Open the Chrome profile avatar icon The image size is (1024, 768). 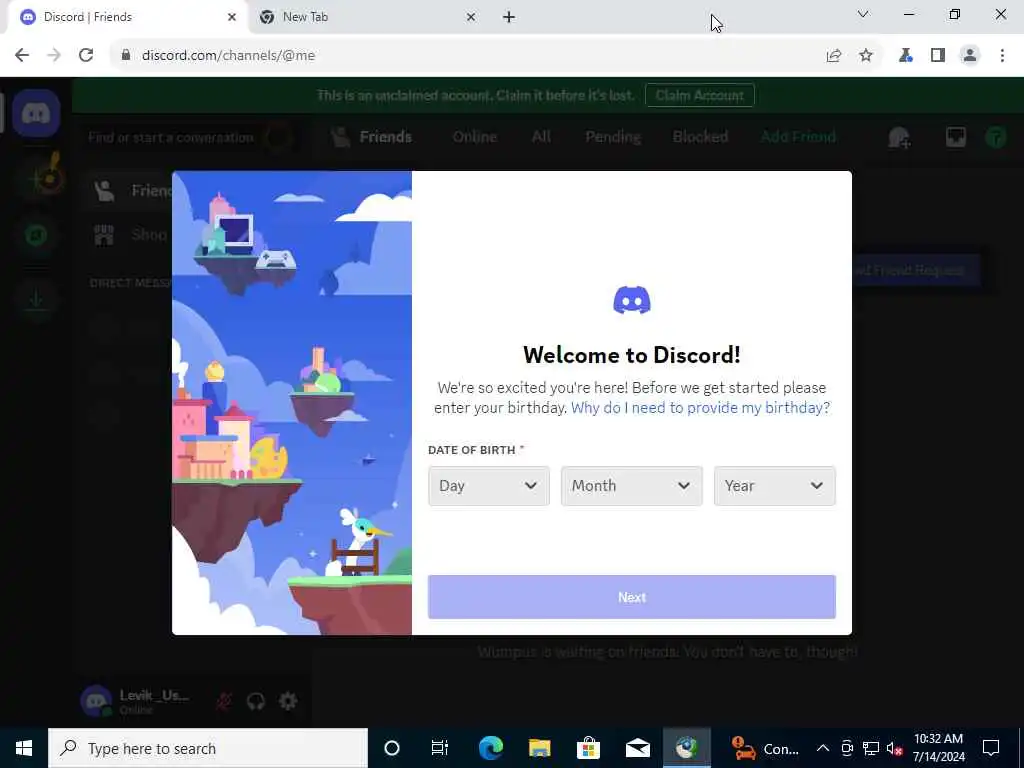(x=970, y=56)
